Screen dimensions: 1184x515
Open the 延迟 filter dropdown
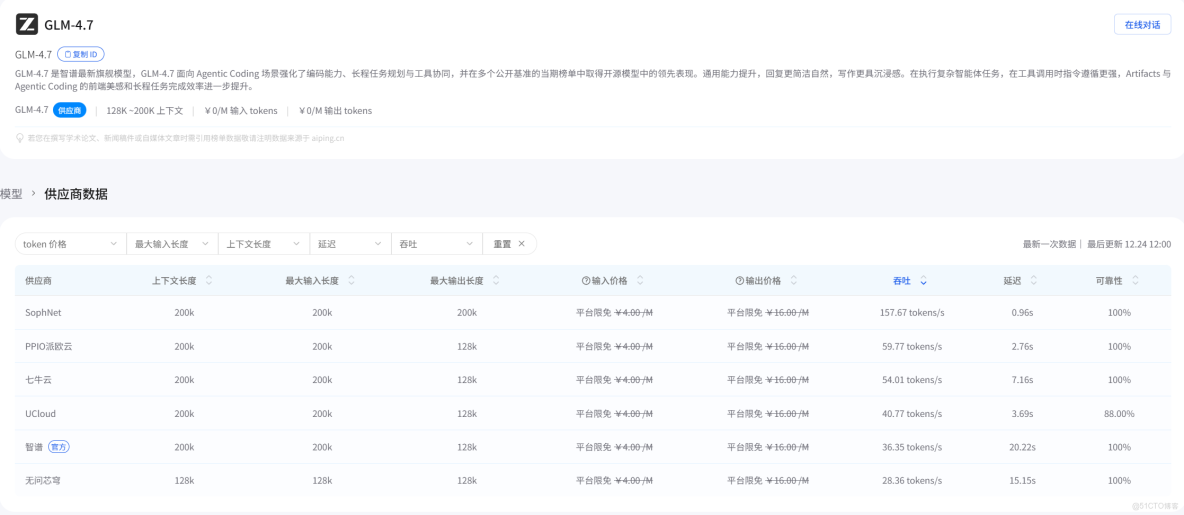[350, 244]
